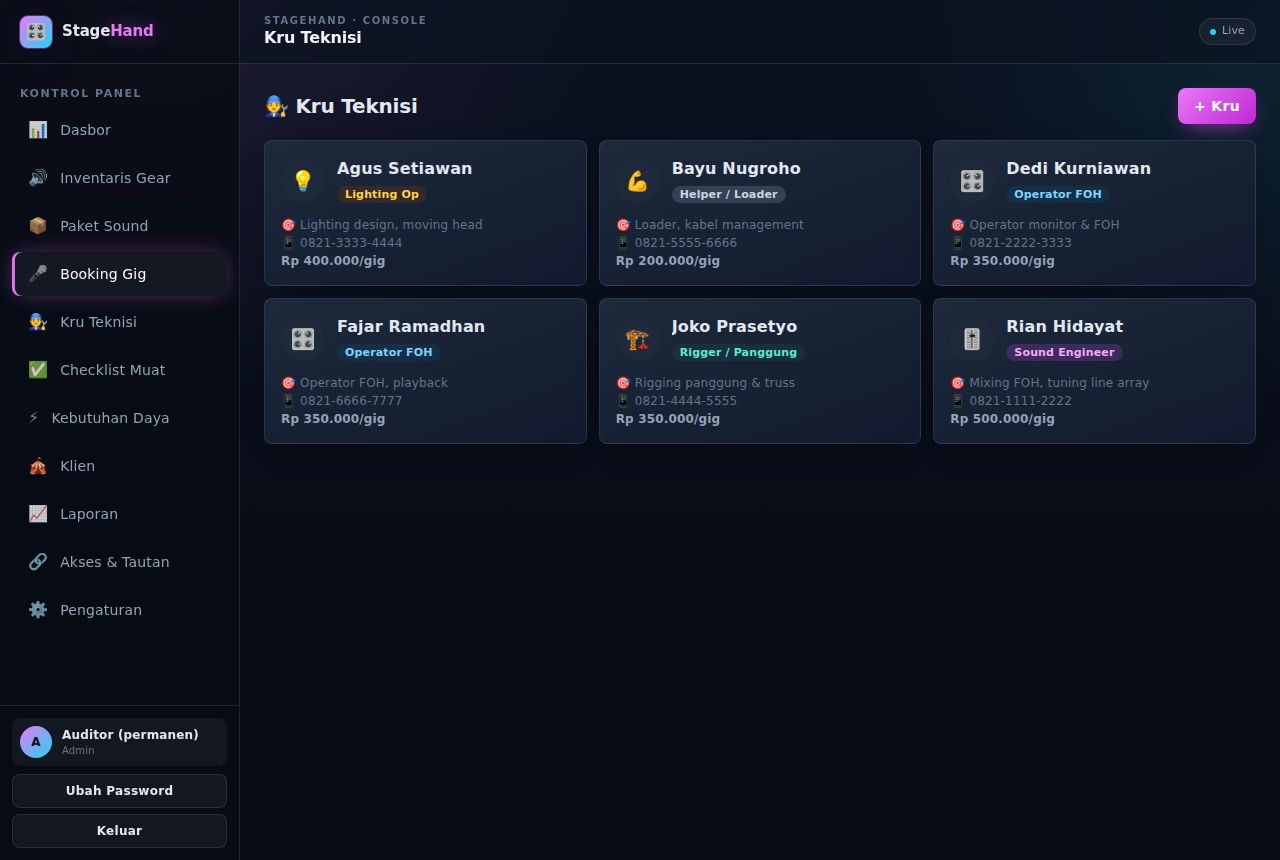
Task: Click the light bulb avatar on Agus Setiawan
Action: [x=303, y=181]
